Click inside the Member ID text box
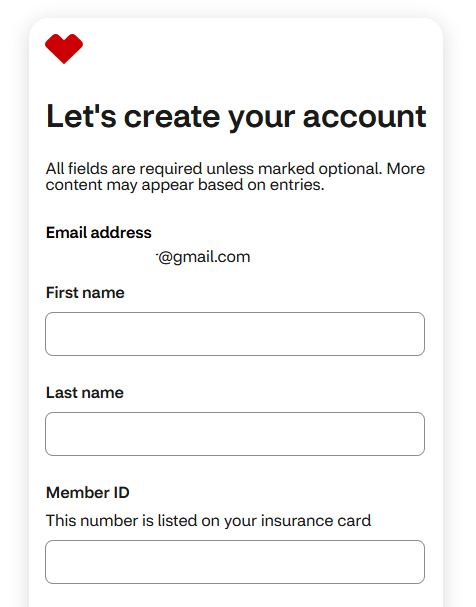 tap(235, 562)
